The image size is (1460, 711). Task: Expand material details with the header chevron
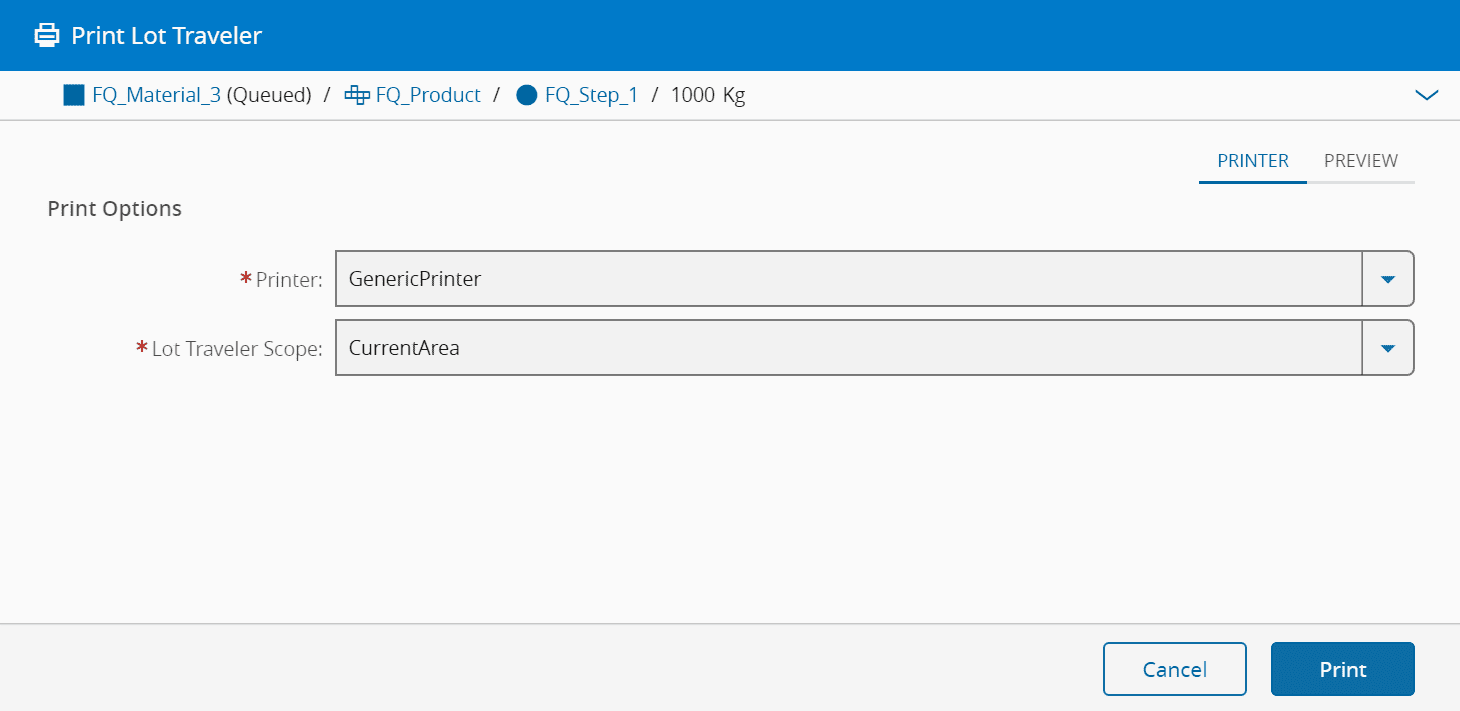pyautogui.click(x=1426, y=96)
